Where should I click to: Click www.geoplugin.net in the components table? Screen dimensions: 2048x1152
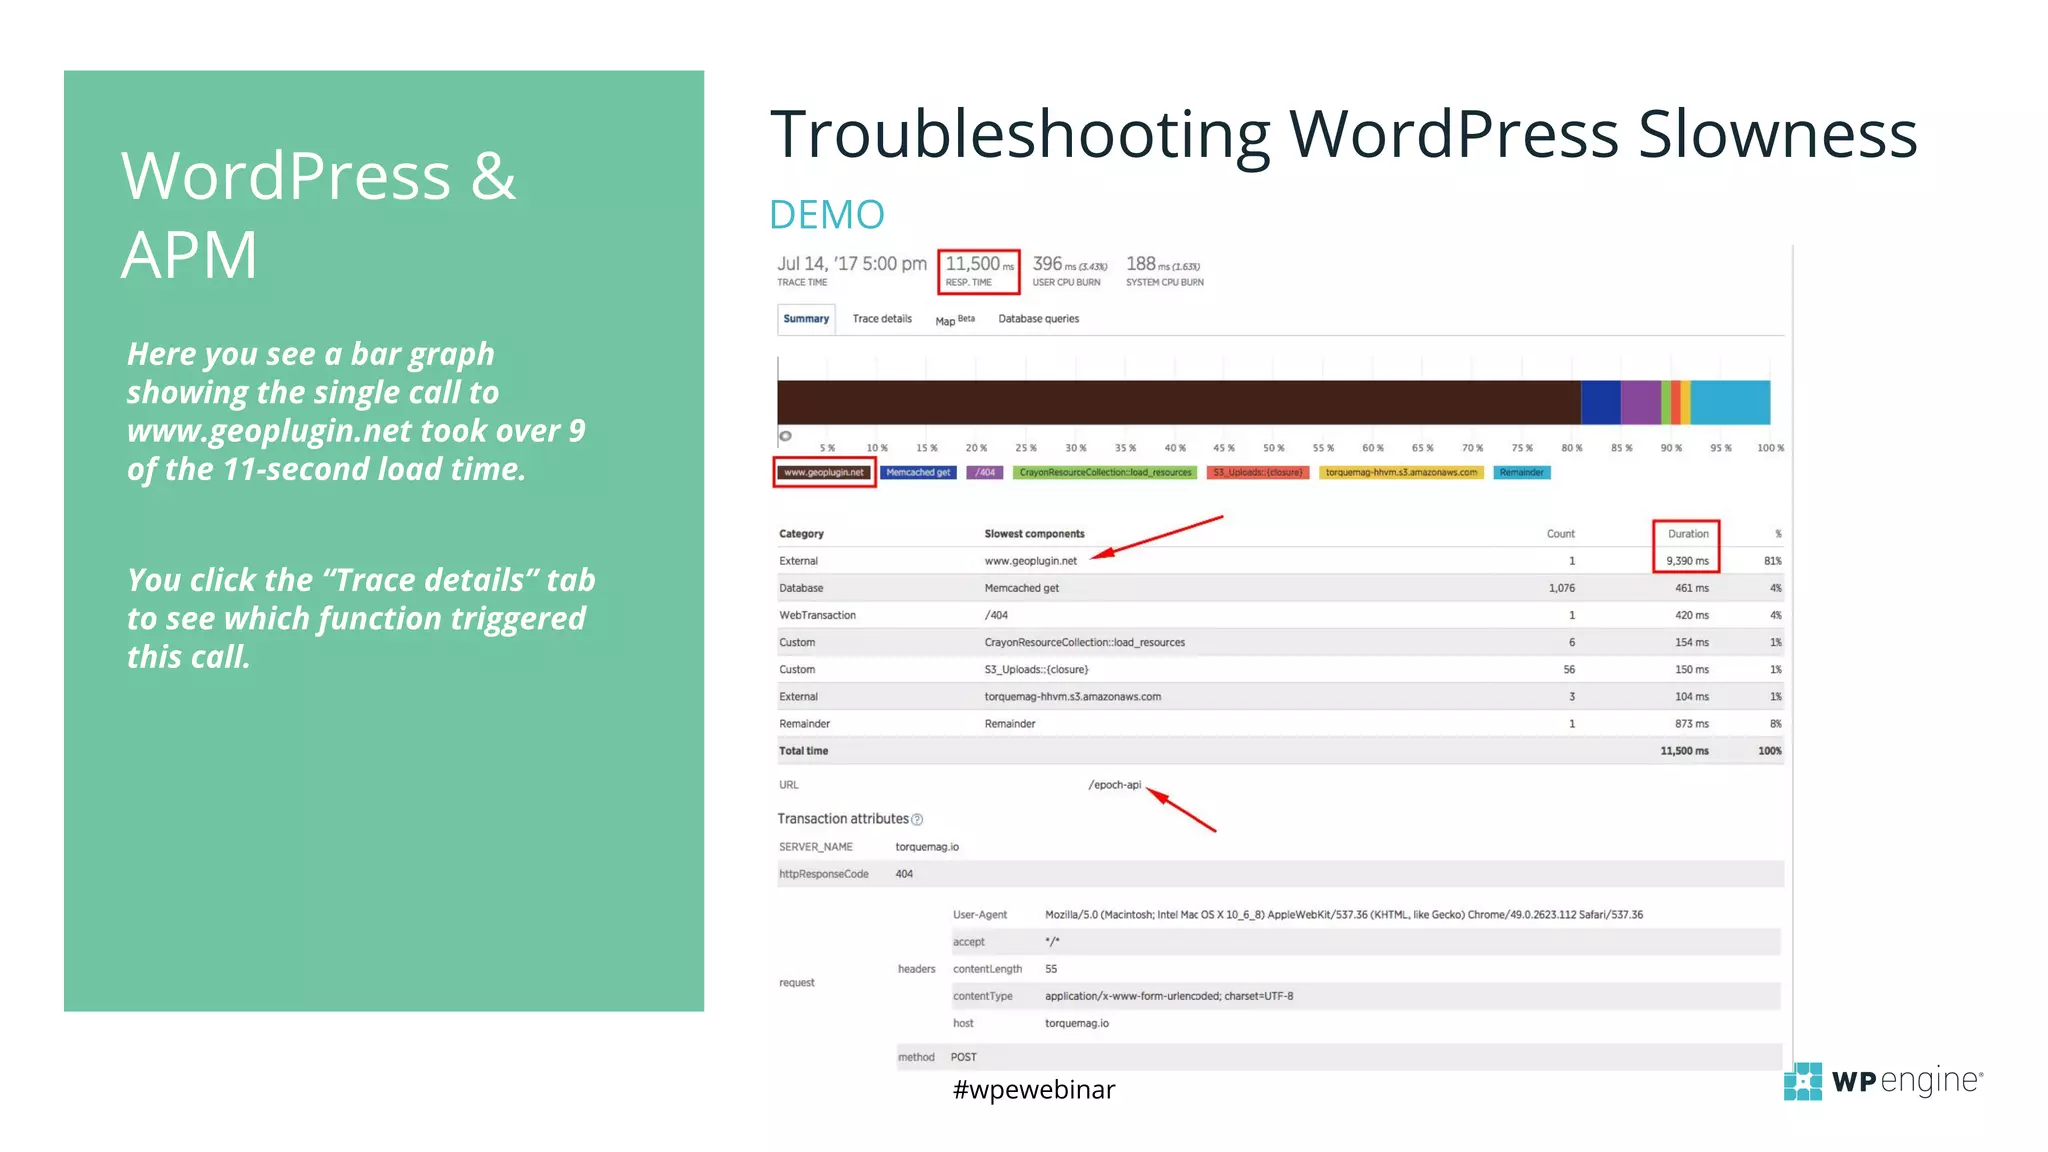(x=1030, y=561)
